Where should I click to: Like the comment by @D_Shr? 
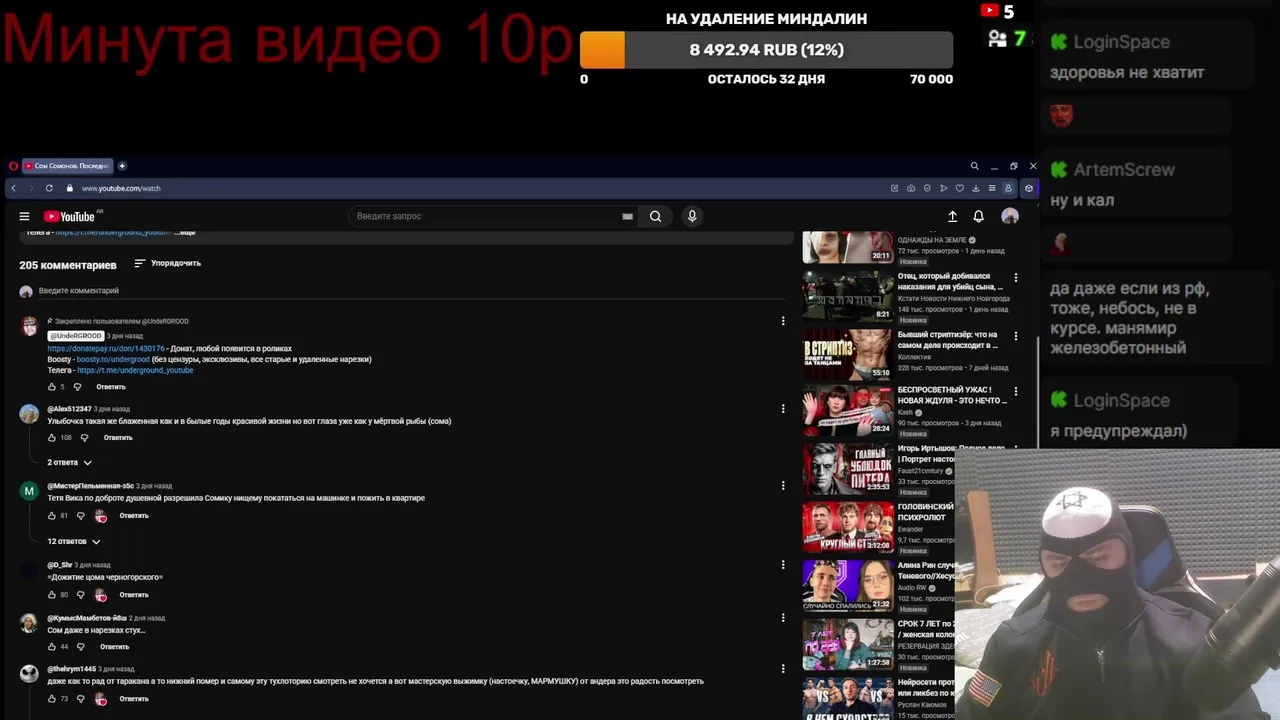click(x=52, y=594)
